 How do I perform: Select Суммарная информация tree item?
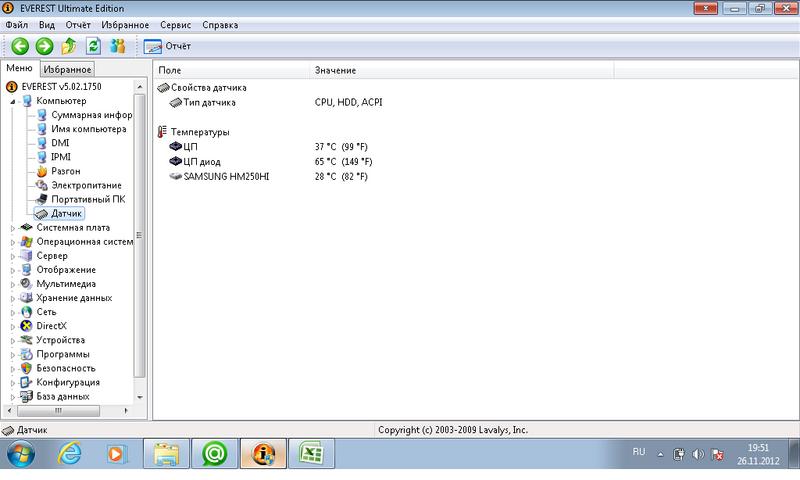click(92, 115)
